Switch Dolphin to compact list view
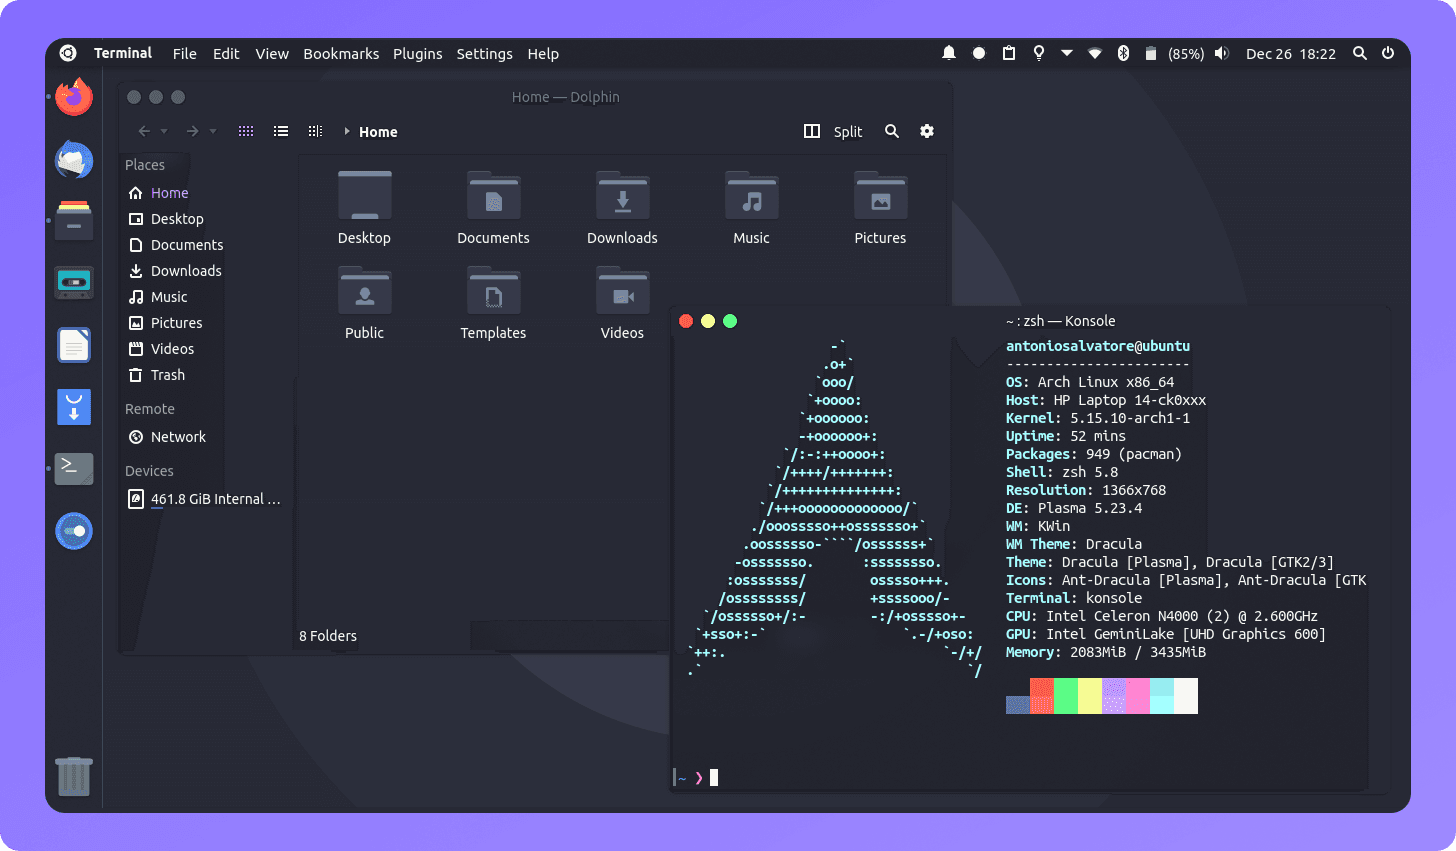This screenshot has height=851, width=1456. [281, 131]
